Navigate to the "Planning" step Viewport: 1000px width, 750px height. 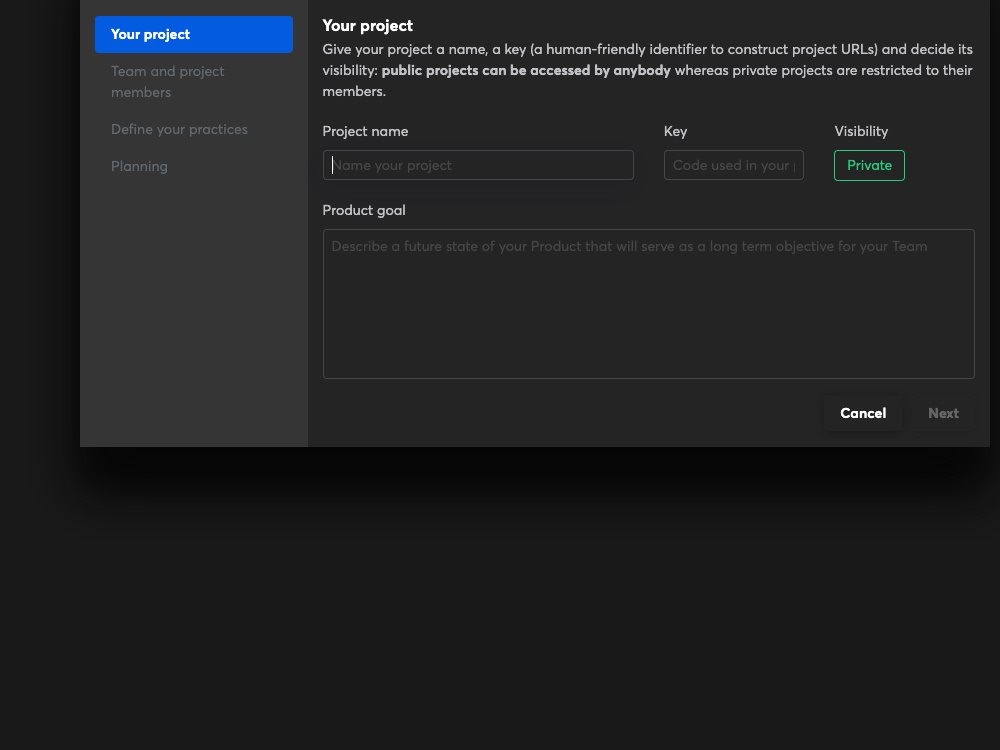139,166
